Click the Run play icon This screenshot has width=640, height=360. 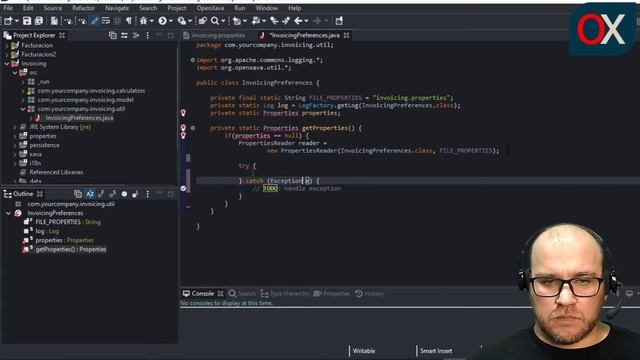162,21
